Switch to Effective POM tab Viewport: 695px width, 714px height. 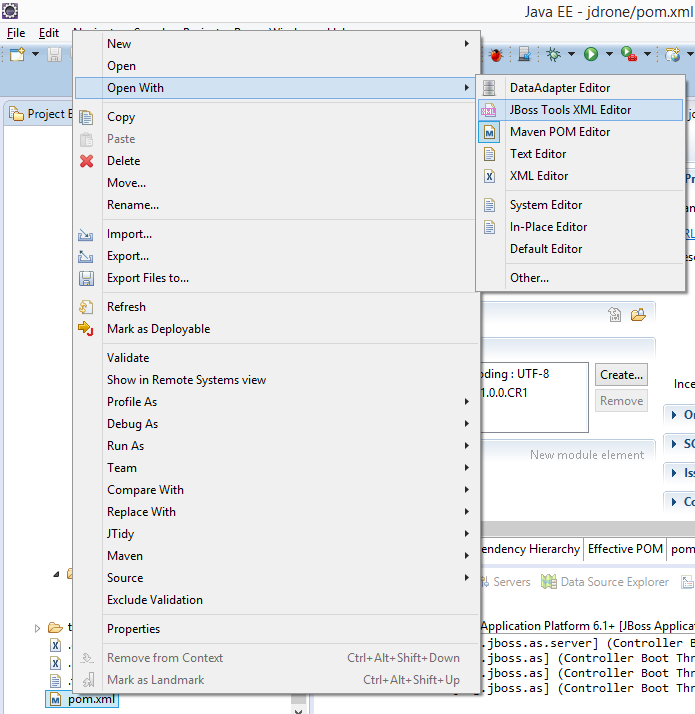(625, 549)
